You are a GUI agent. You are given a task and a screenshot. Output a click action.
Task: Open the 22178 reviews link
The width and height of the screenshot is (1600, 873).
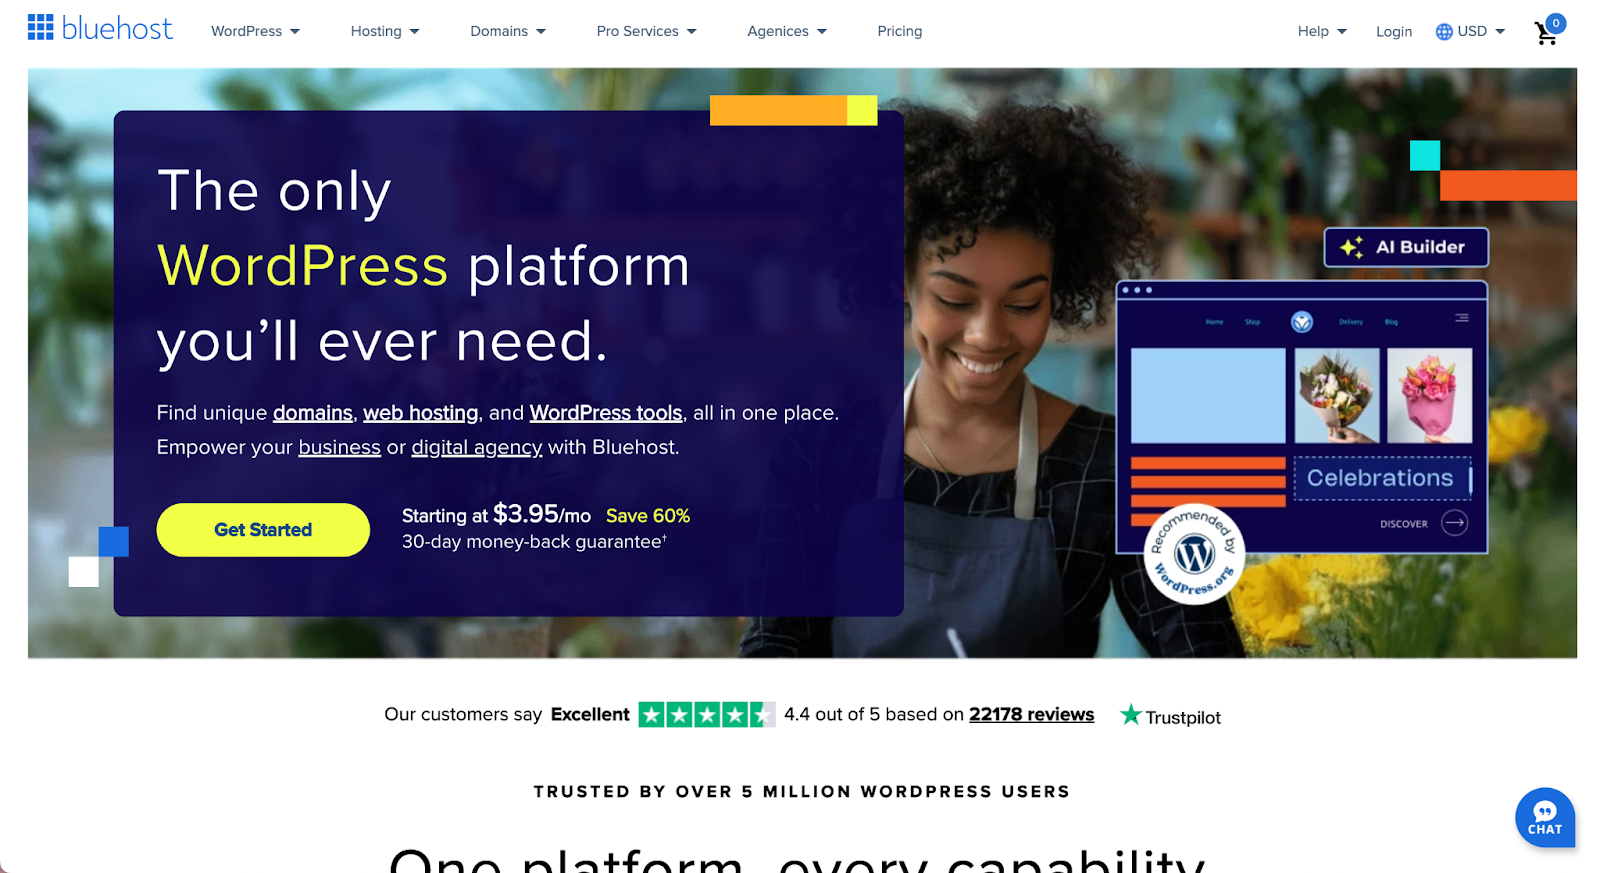pos(1031,714)
